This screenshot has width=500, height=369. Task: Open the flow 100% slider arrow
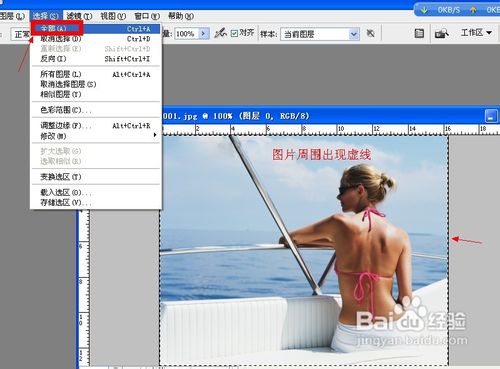203,34
